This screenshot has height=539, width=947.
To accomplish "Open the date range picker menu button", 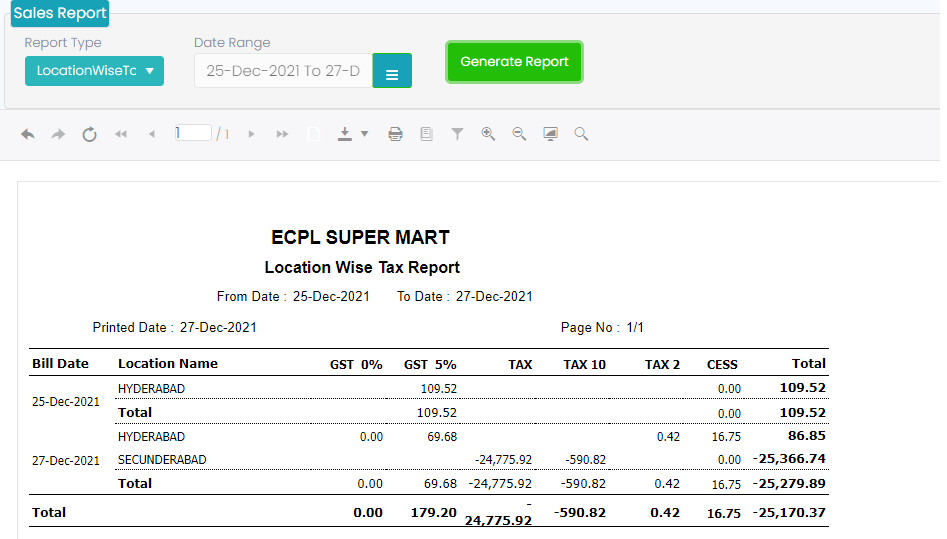I will click(392, 71).
